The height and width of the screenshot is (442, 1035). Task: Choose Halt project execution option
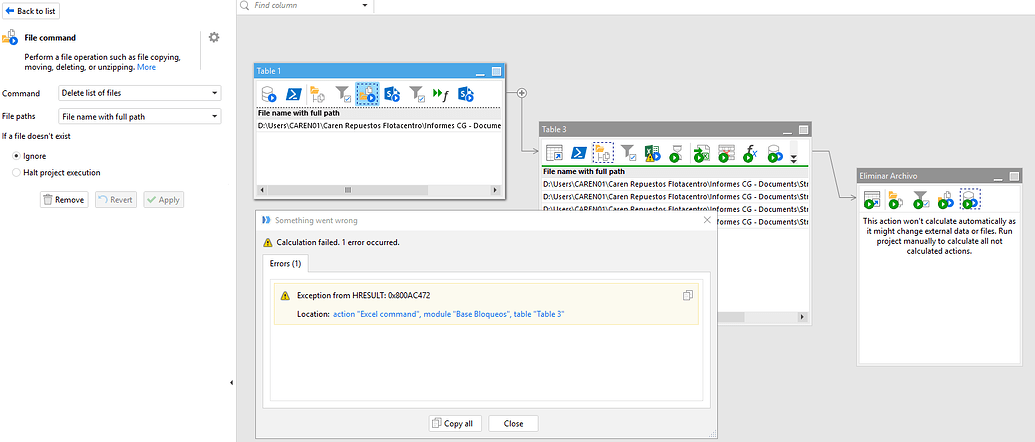click(17, 172)
